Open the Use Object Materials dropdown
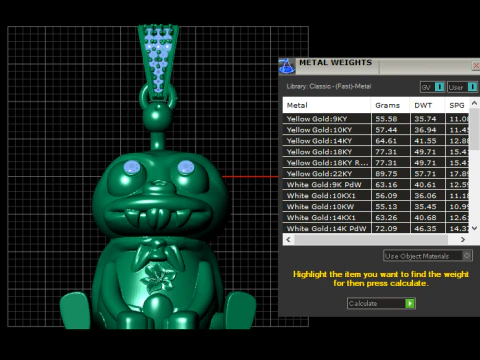Screen dimensions: 480x360 coord(428,256)
